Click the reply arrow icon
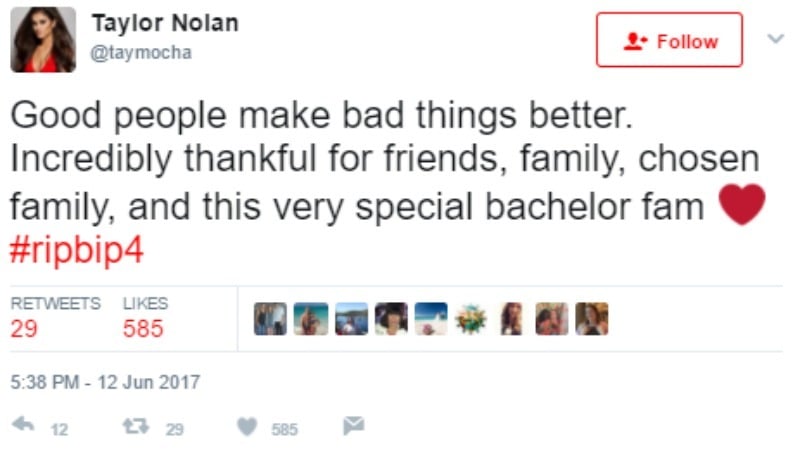 click(x=23, y=427)
